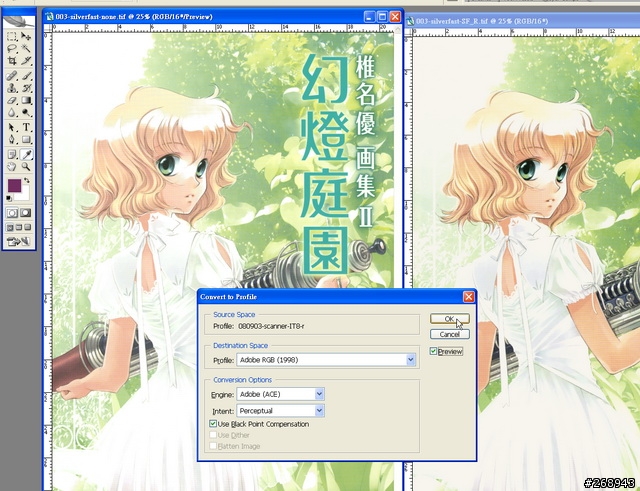Viewport: 640px width, 491px height.
Task: Click the 003-silverfast-none.tif title bar
Action: tap(204, 17)
